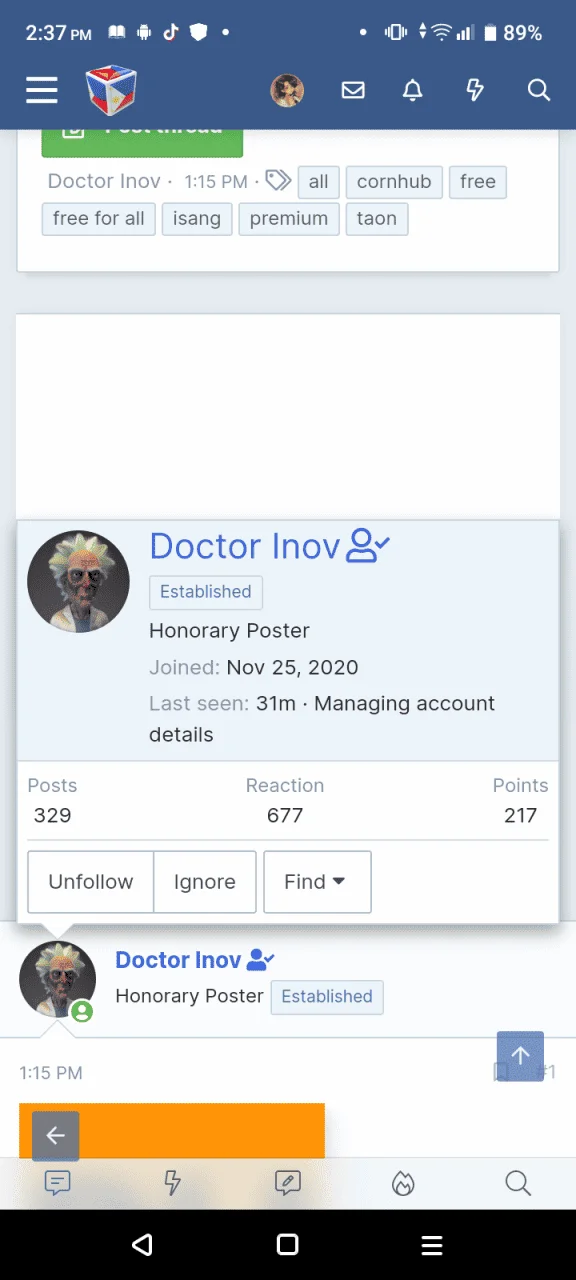This screenshot has width=576, height=1280.
Task: Tap the fire trending icon in bottom bar
Action: click(403, 1184)
